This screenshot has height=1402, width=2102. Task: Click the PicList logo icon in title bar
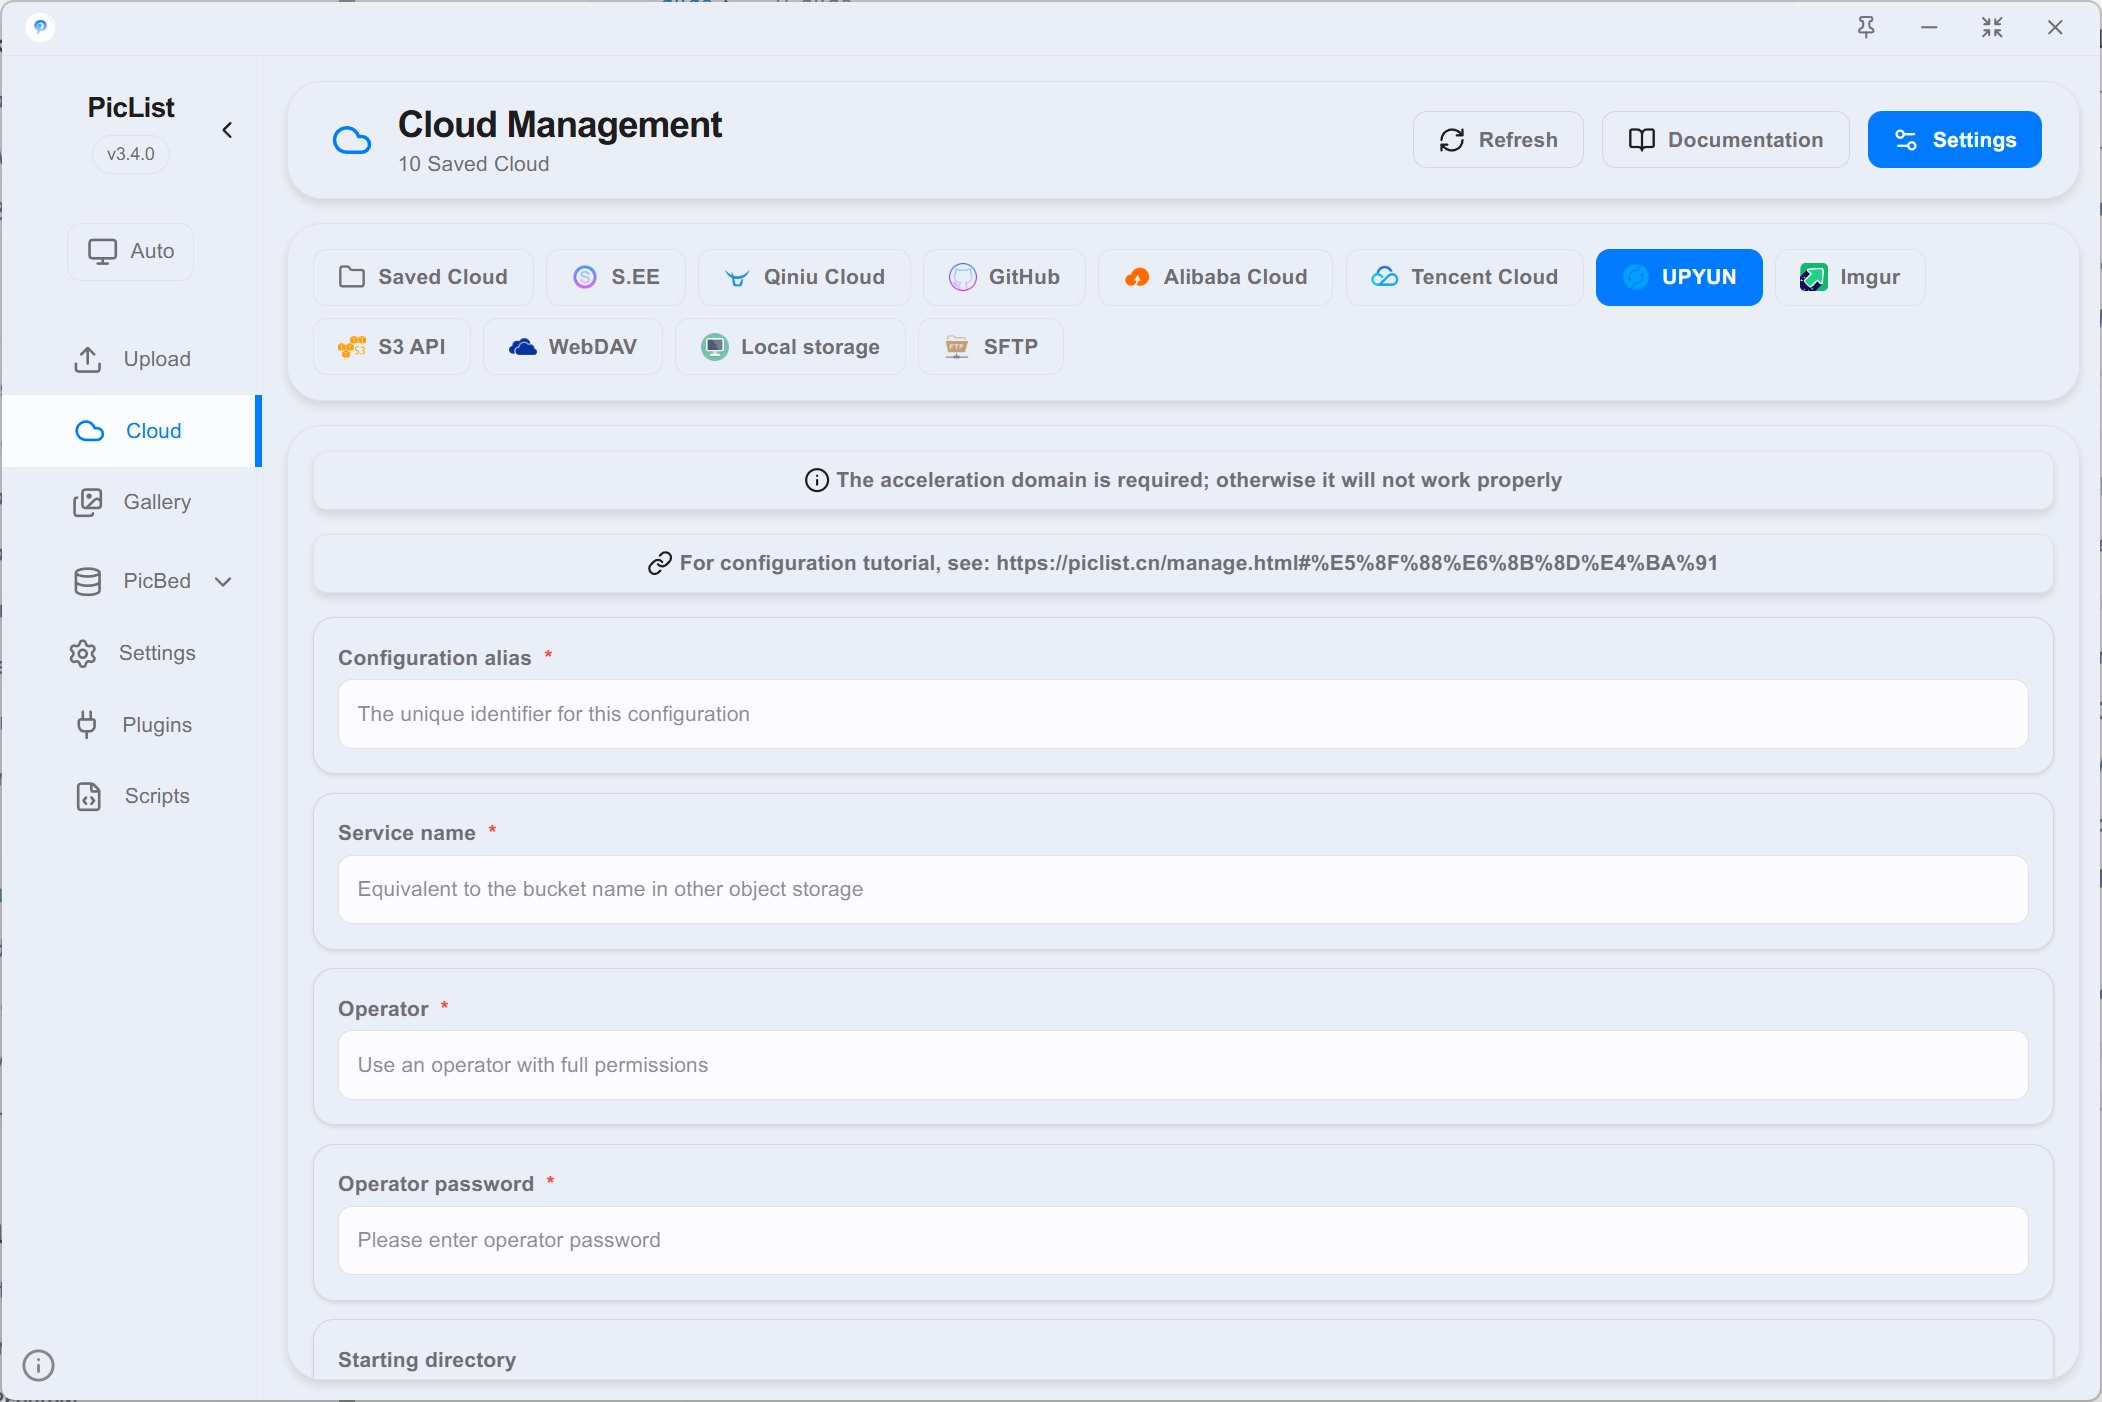coord(40,26)
